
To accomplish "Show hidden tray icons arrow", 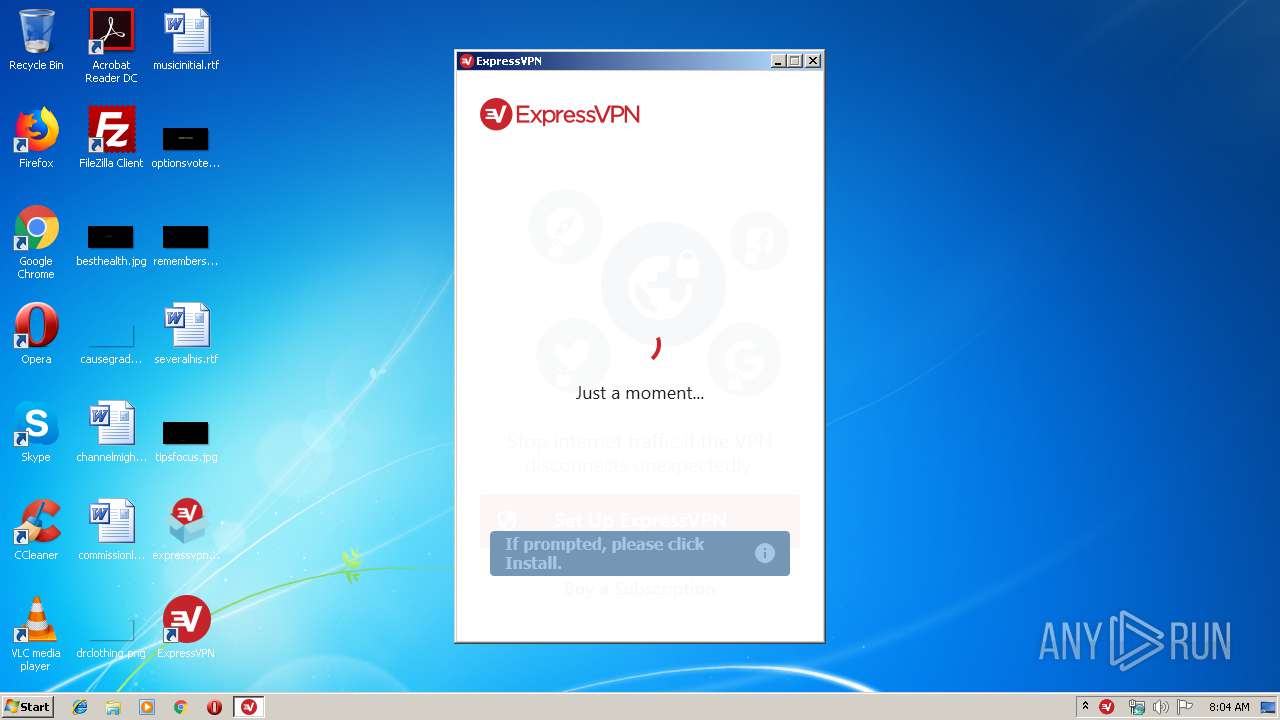I will 1085,707.
